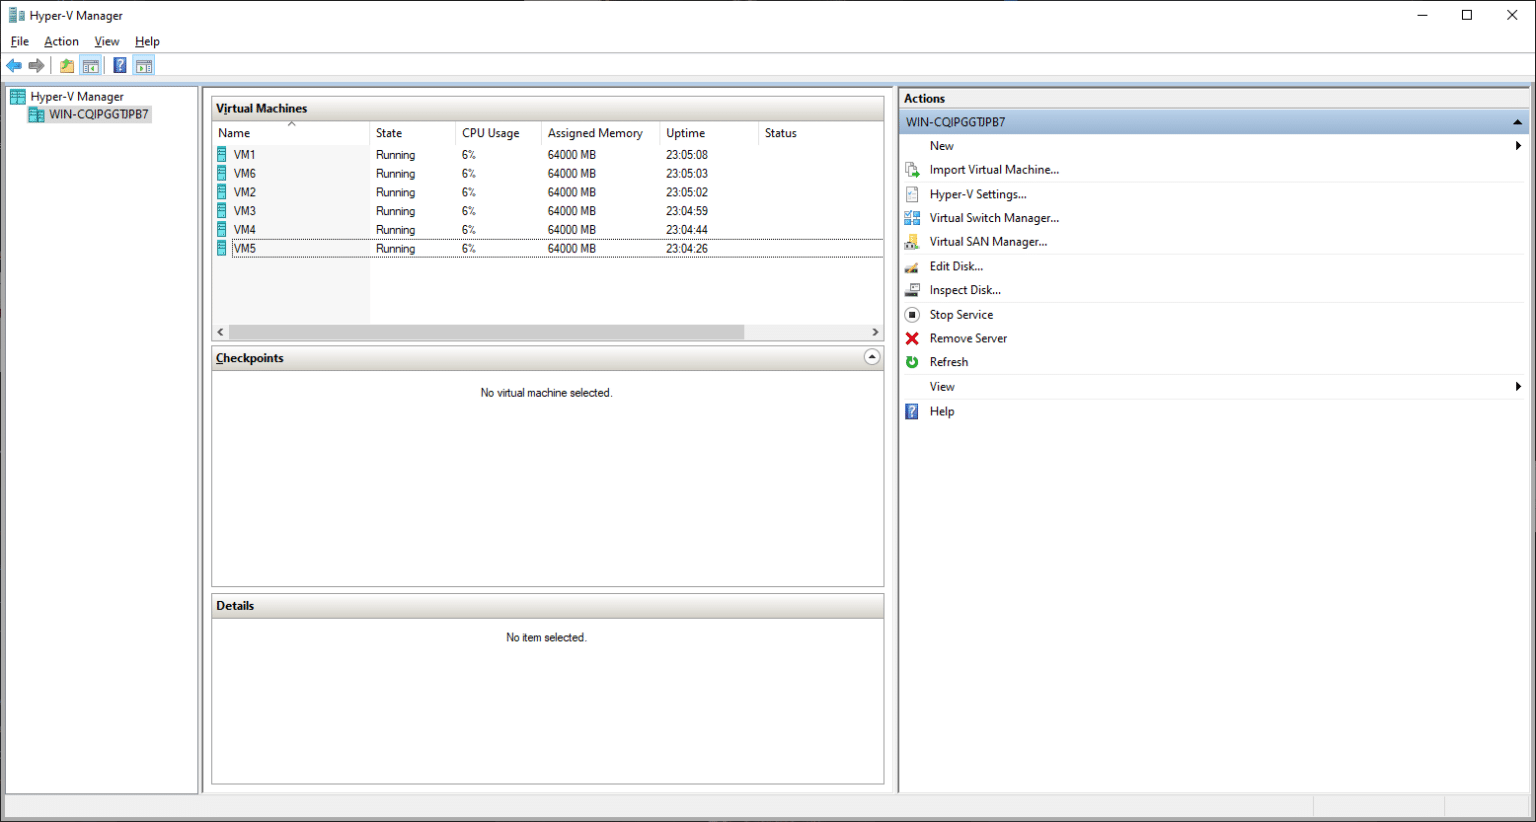Expand the View submenu arrow in Actions

tap(1518, 387)
